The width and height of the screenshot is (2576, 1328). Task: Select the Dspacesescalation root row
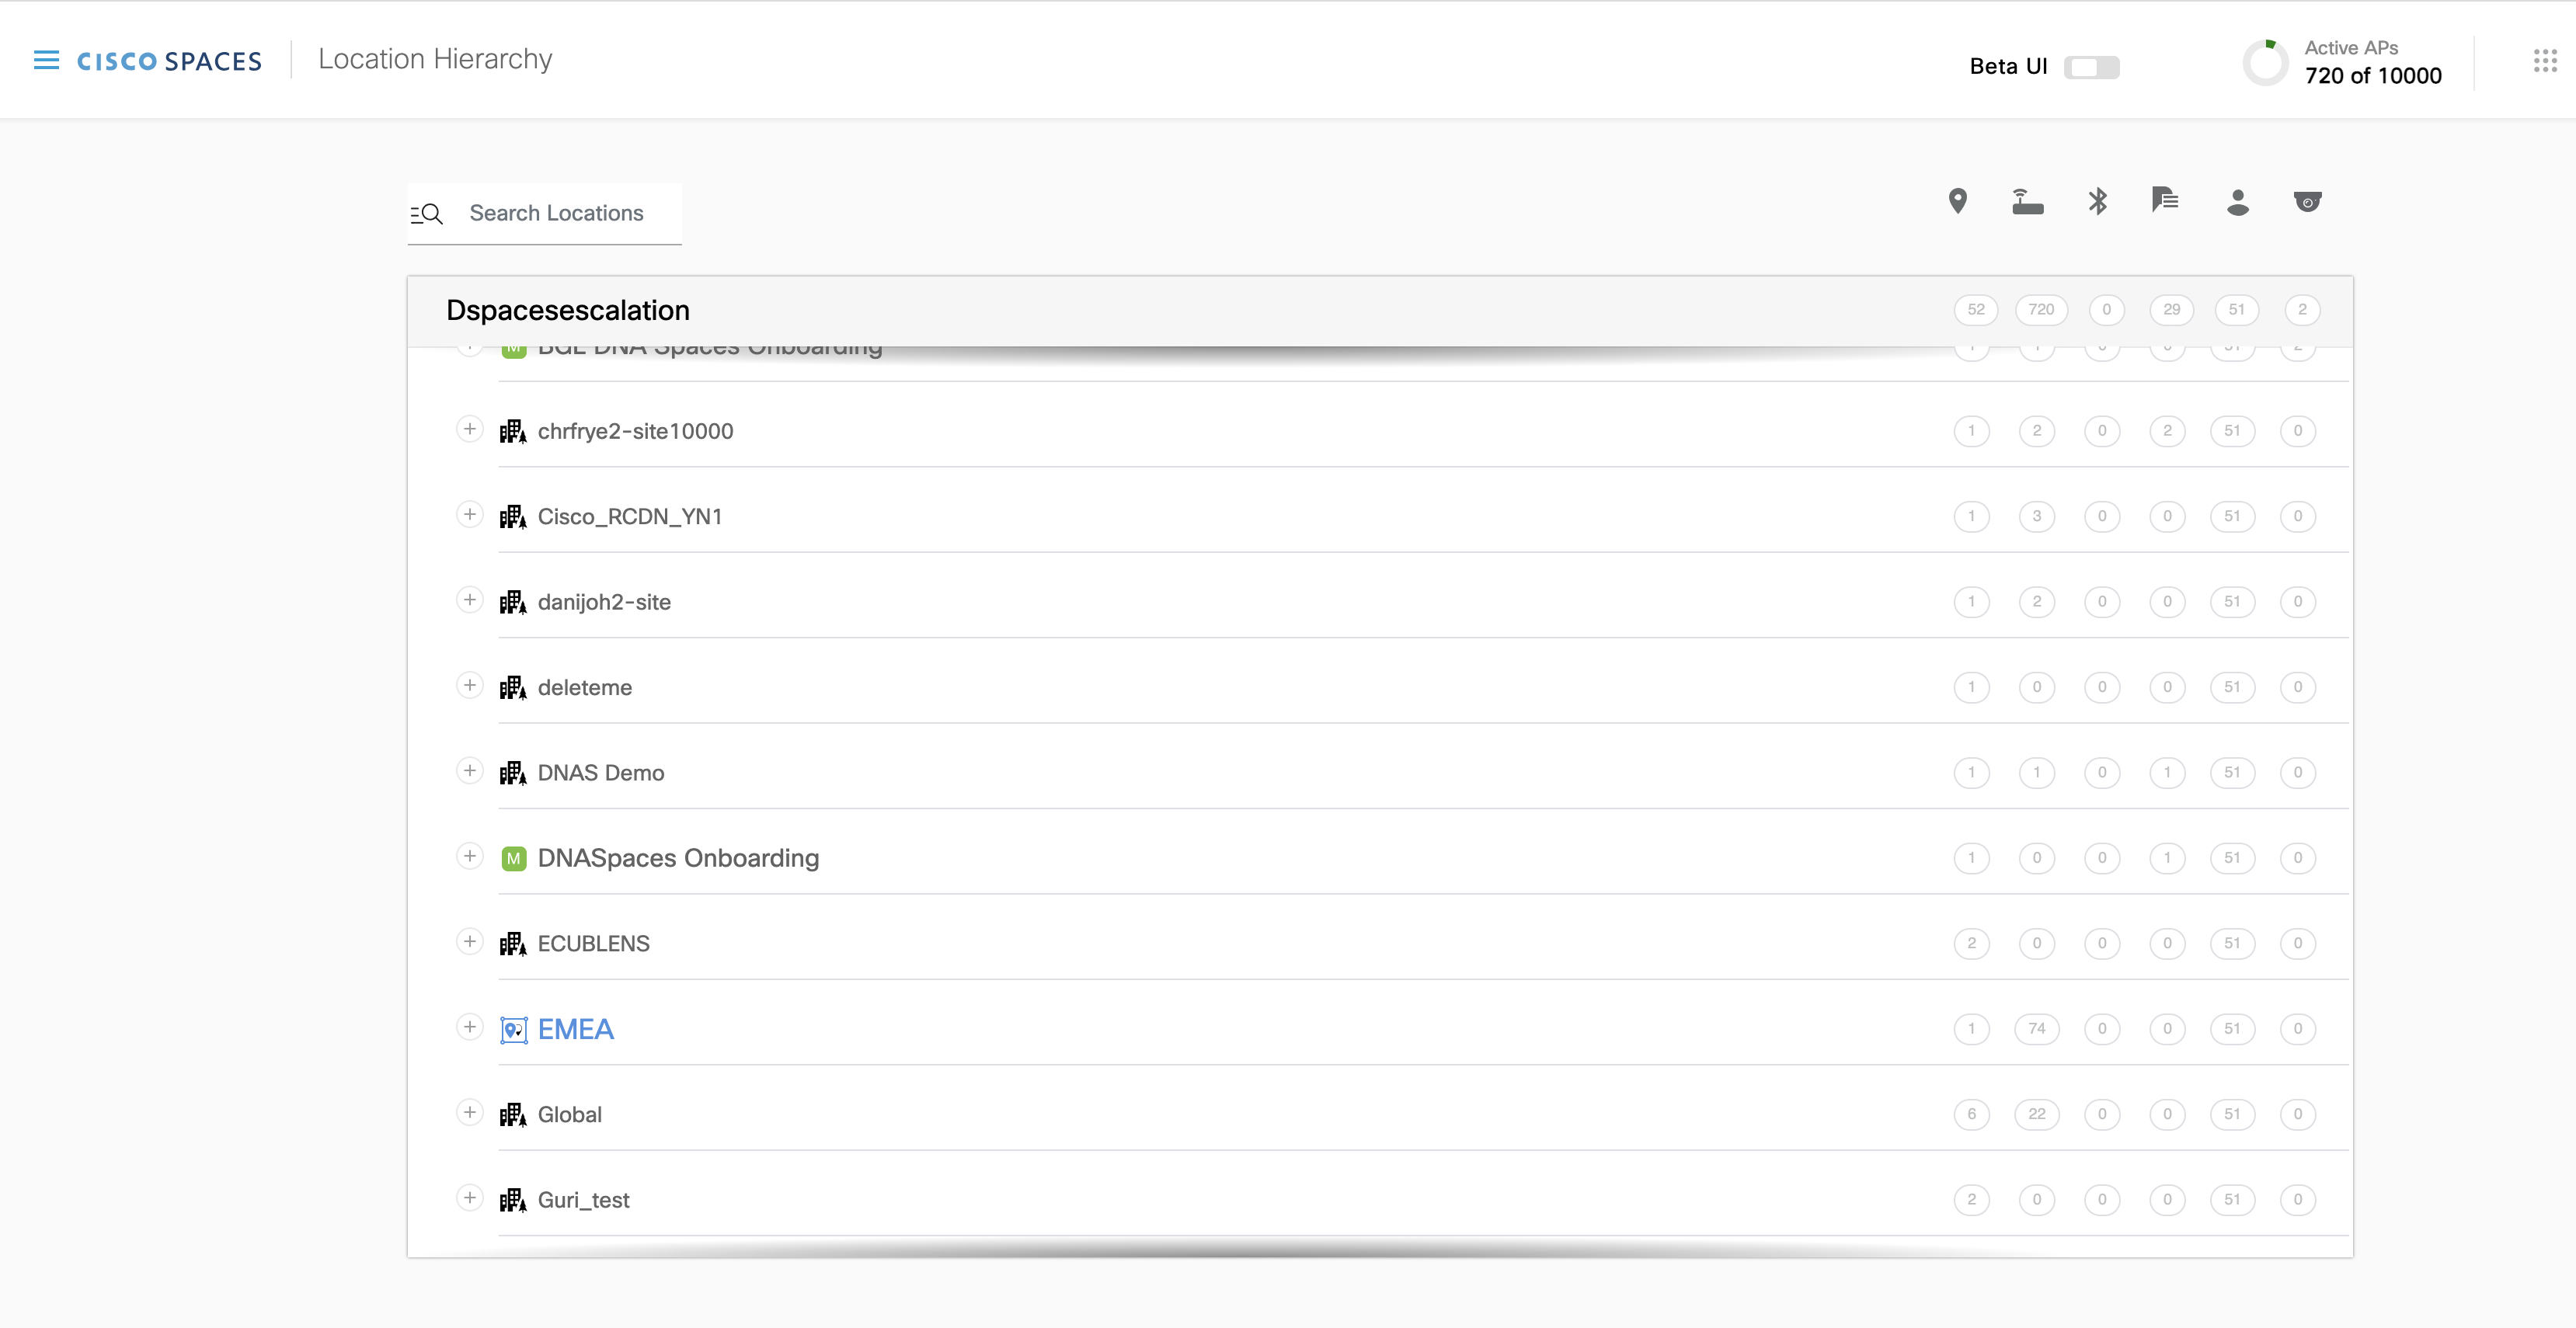[568, 310]
